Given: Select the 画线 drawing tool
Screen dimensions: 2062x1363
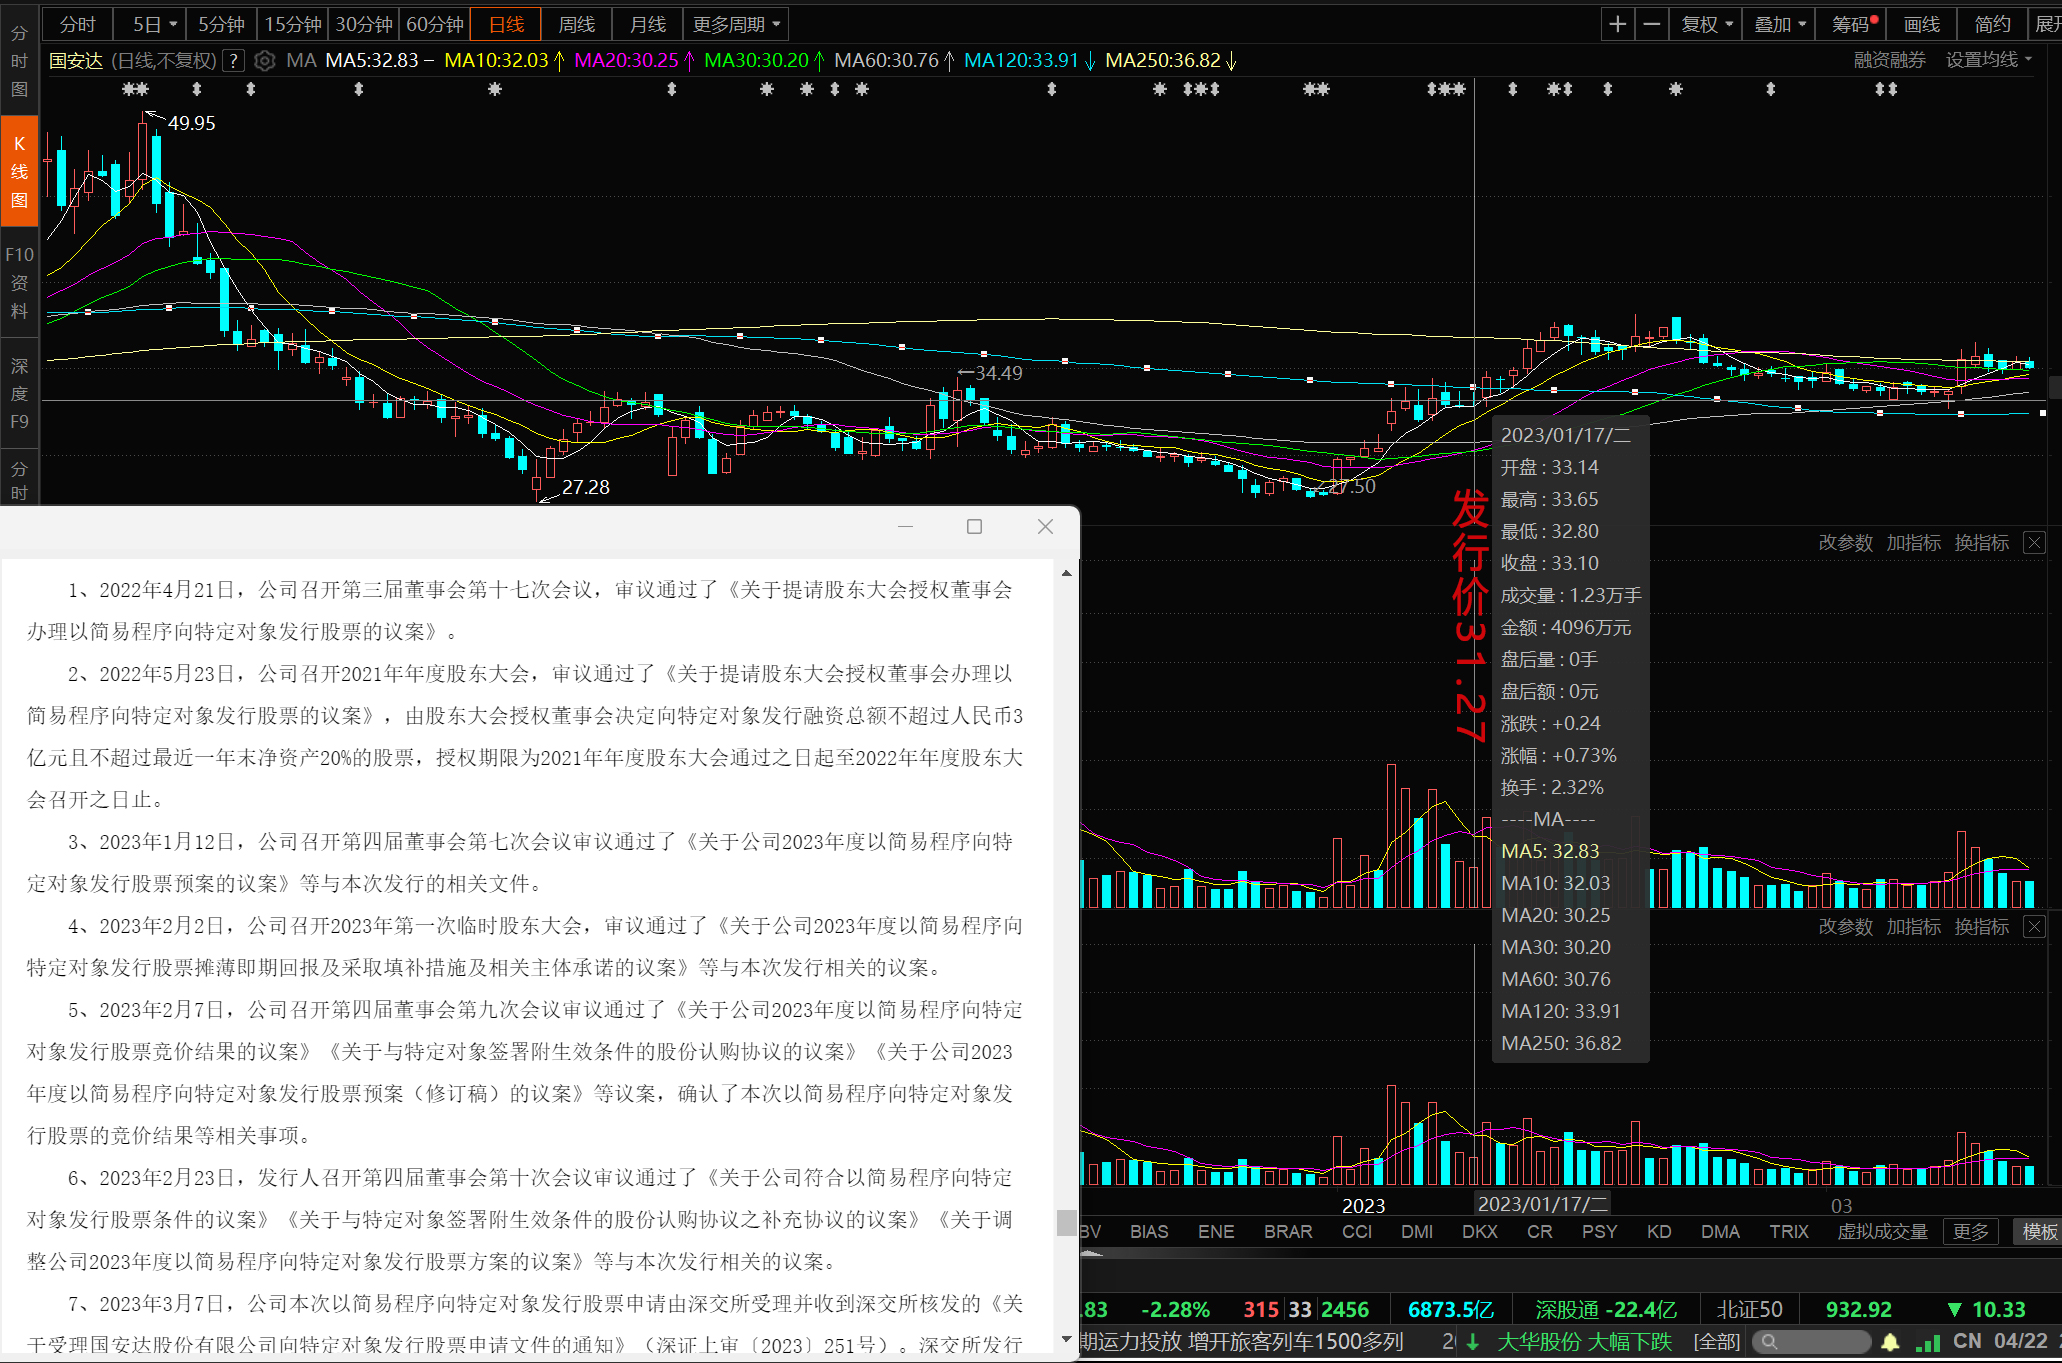Looking at the screenshot, I should 1920,23.
